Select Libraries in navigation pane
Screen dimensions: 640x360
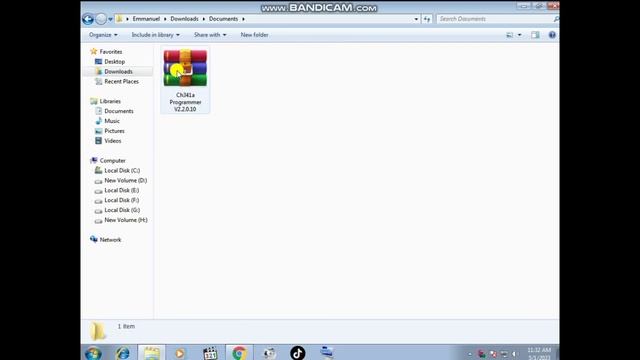click(x=110, y=101)
